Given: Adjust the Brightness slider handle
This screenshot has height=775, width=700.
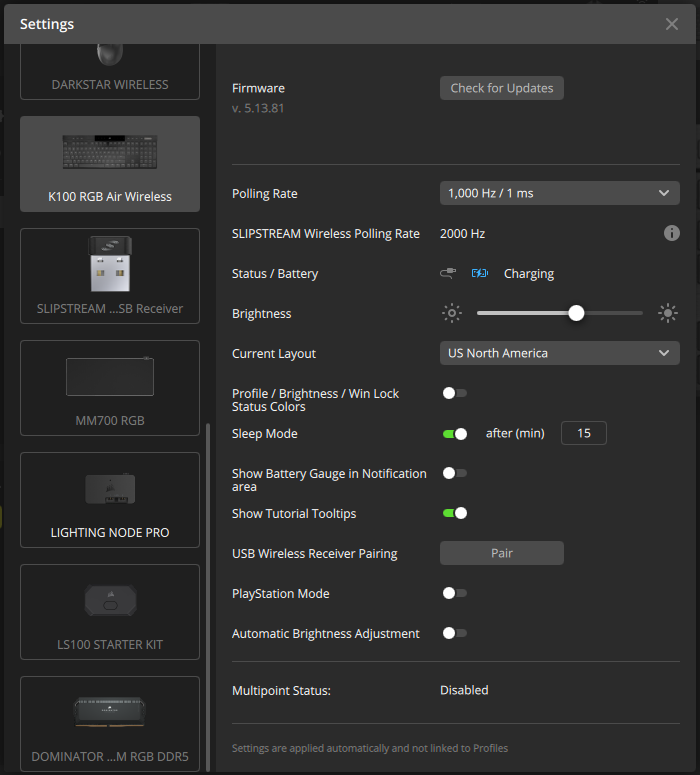Looking at the screenshot, I should click(x=576, y=313).
